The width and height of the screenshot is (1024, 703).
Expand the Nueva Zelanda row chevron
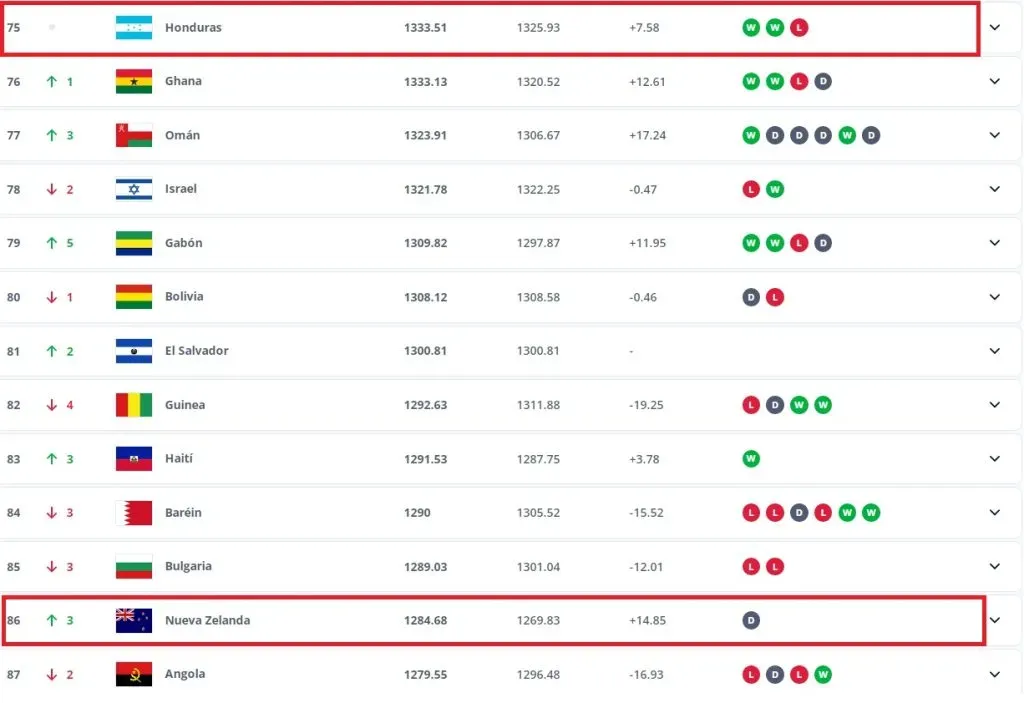994,620
